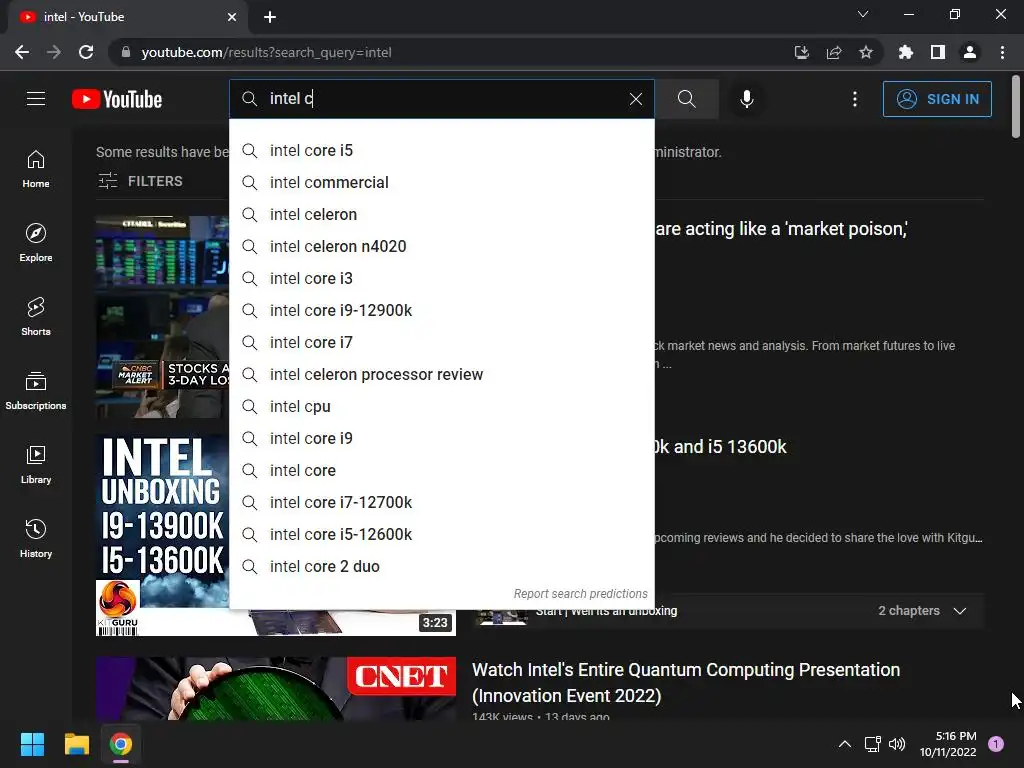Clear the search box with the X

click(635, 99)
